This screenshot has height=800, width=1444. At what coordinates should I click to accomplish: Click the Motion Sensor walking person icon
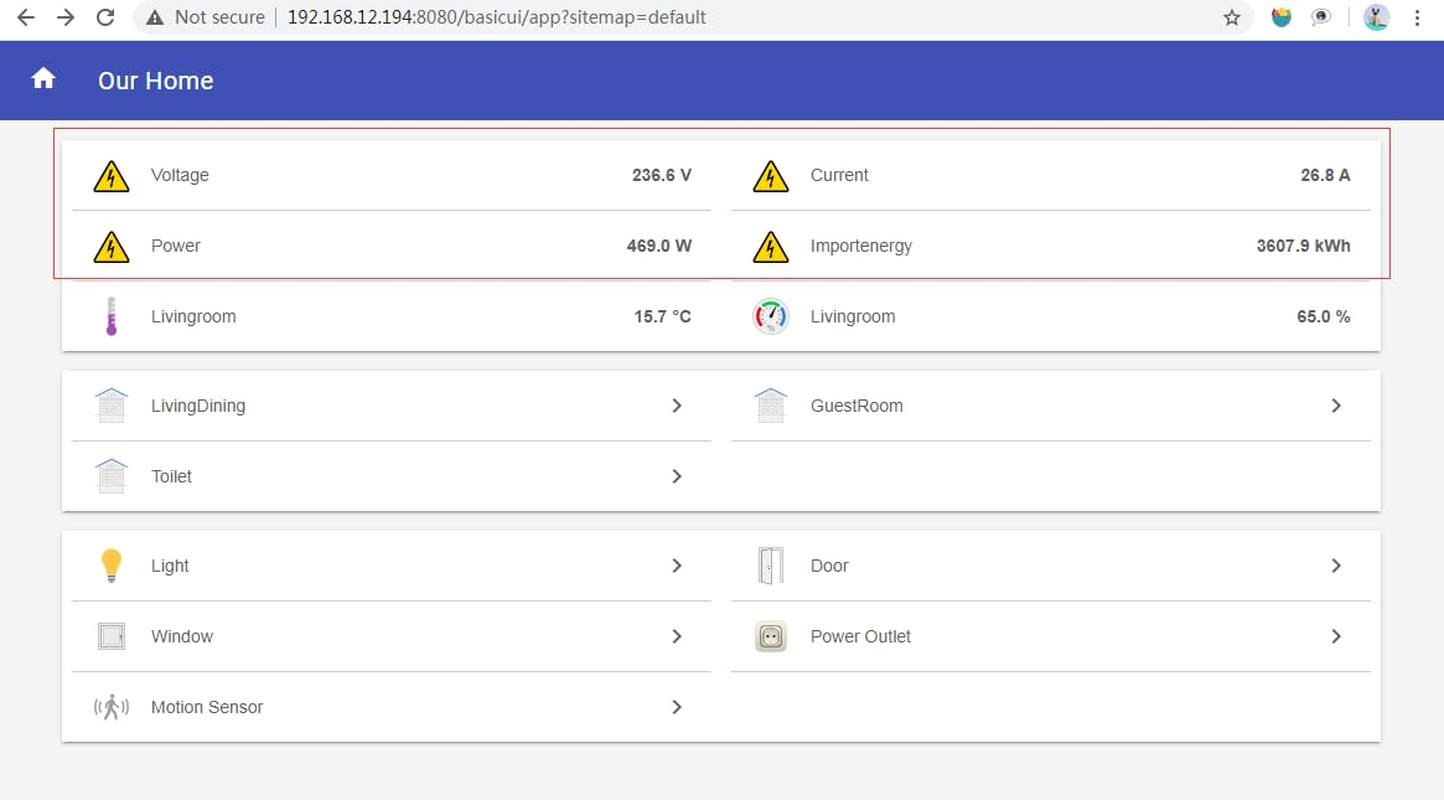111,707
